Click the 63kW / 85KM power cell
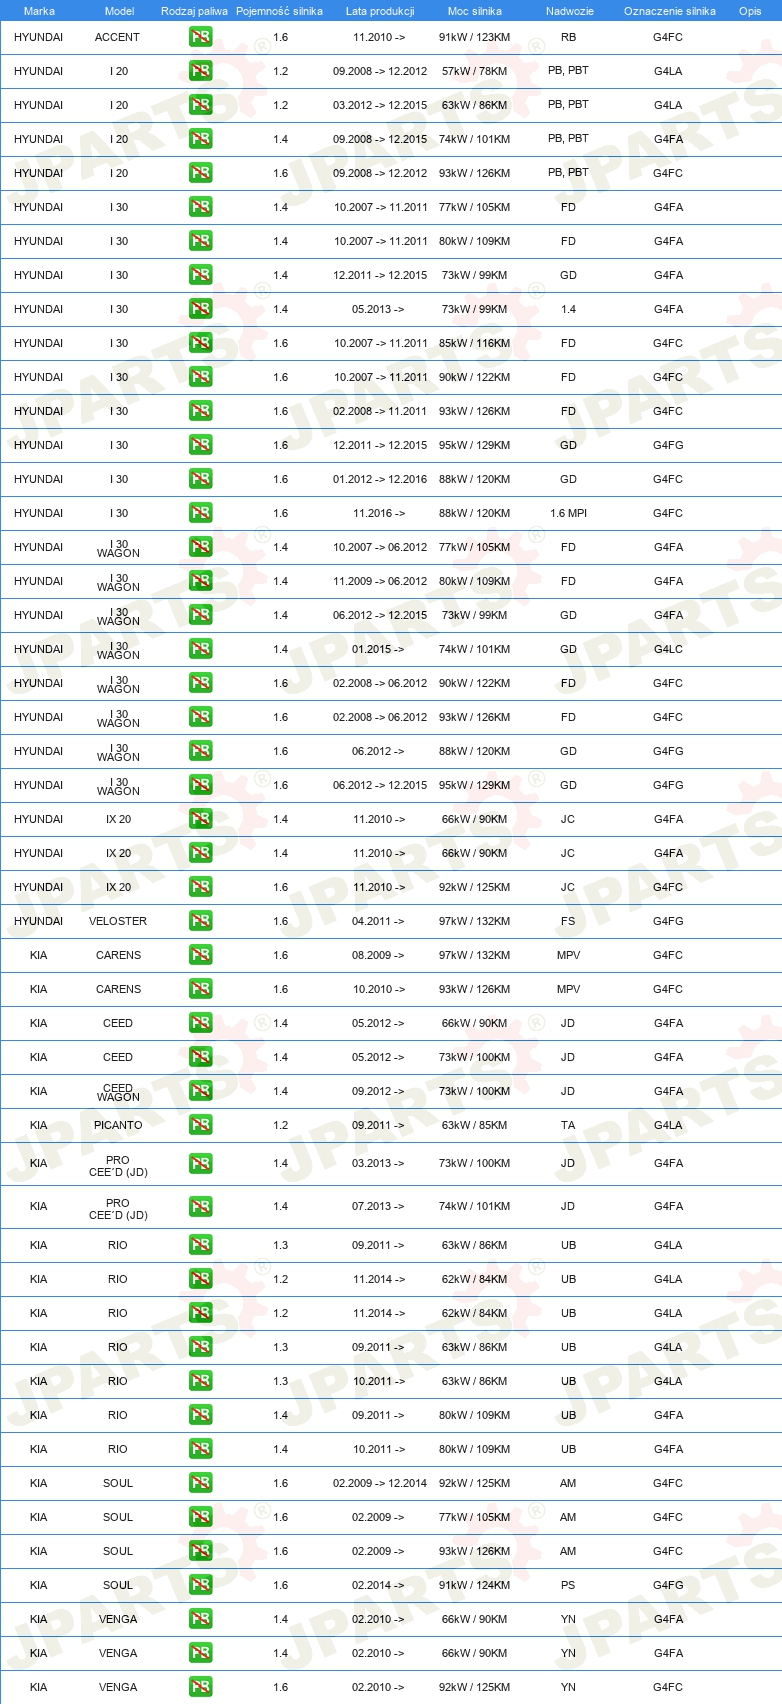 (x=474, y=1125)
